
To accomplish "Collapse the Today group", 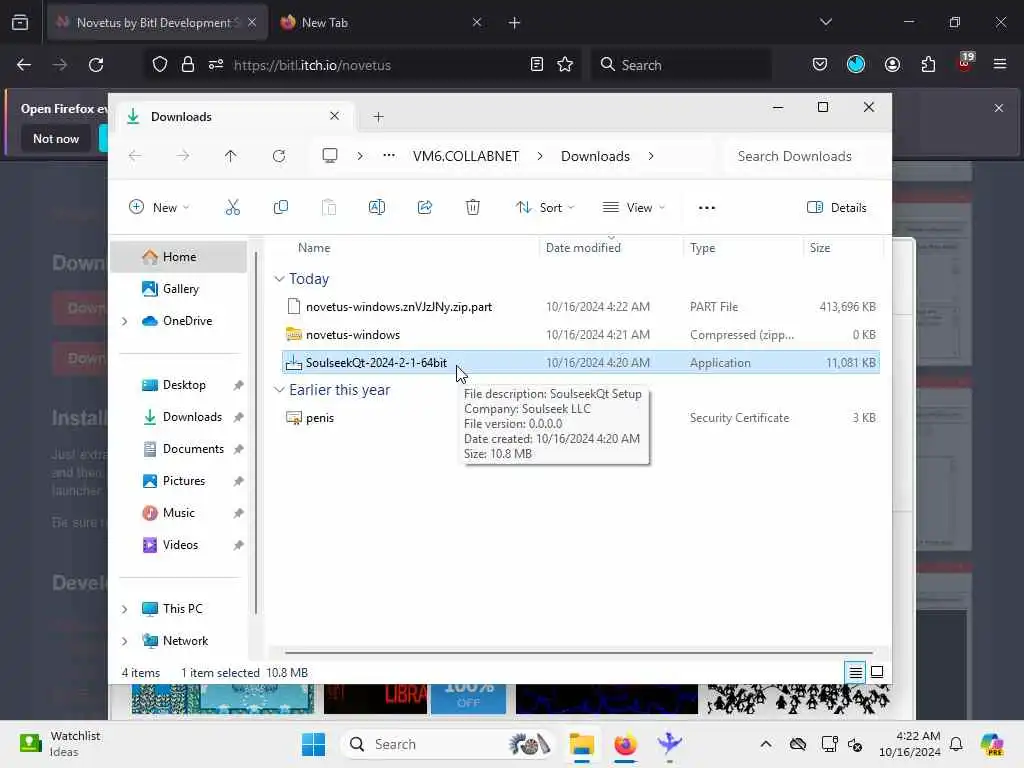I will [x=280, y=279].
